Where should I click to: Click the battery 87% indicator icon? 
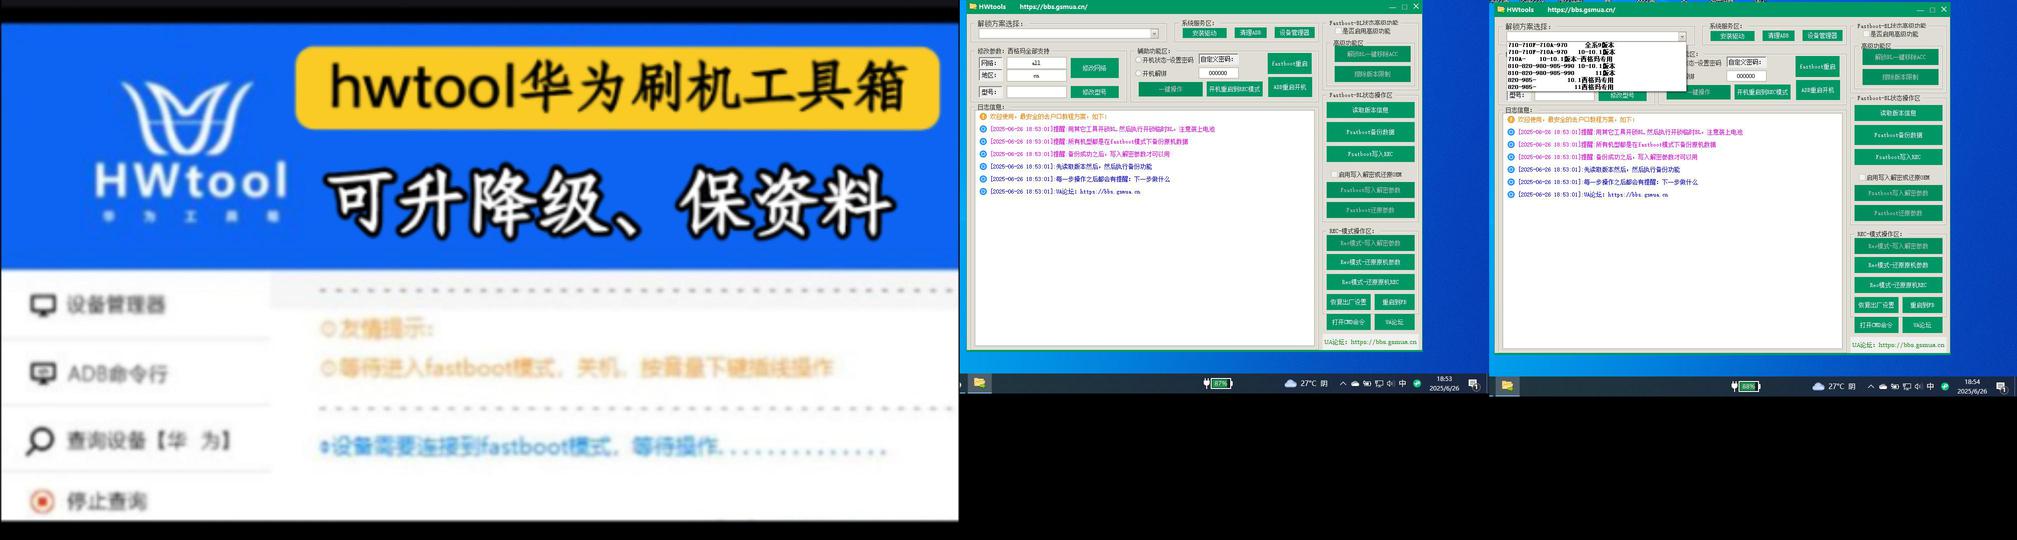point(1219,383)
